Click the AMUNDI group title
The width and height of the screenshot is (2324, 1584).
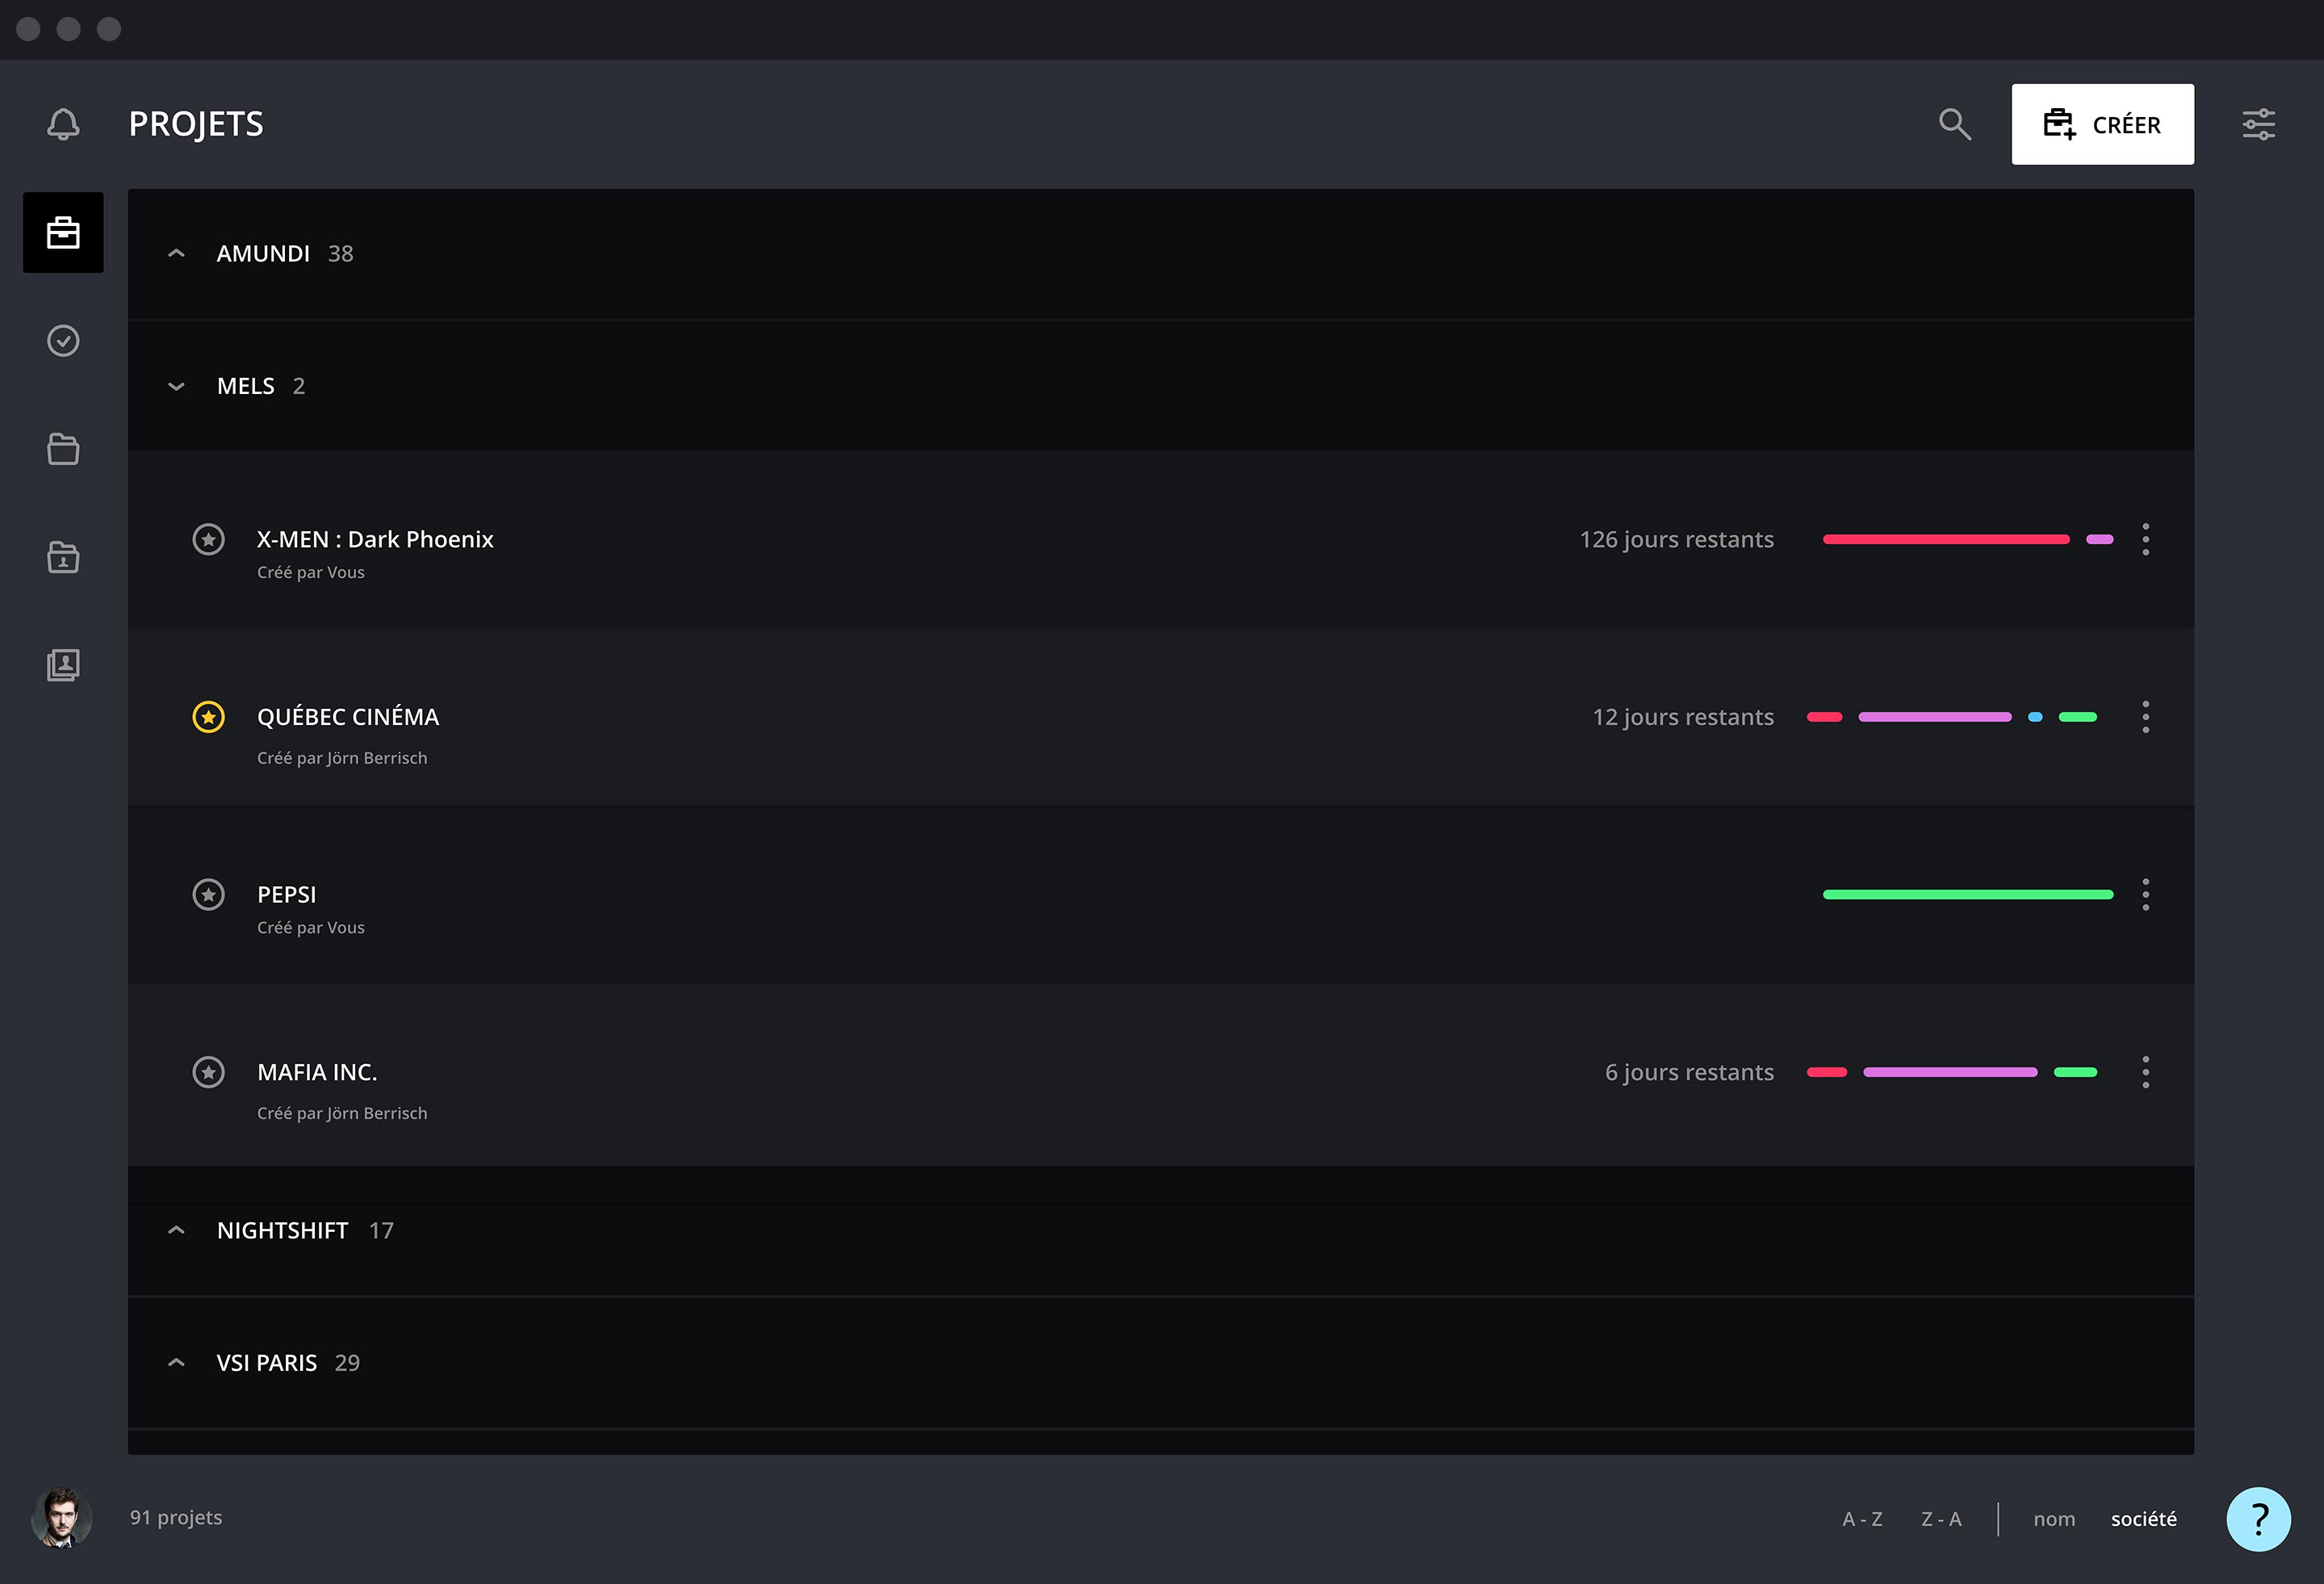[x=263, y=254]
